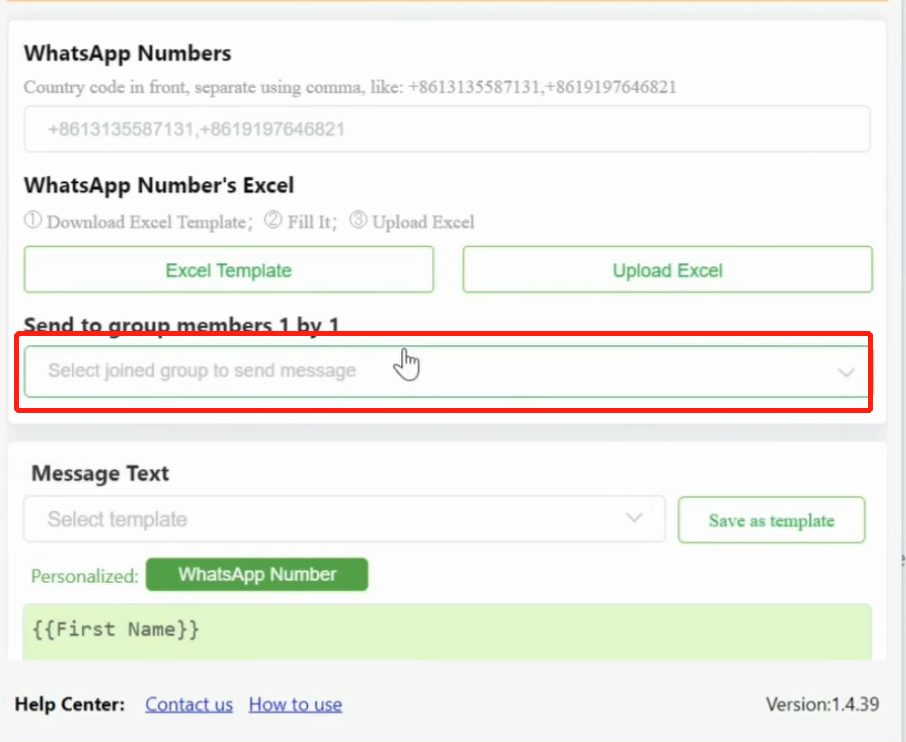
Task: Click the Select template chevron arrow
Action: coord(634,517)
